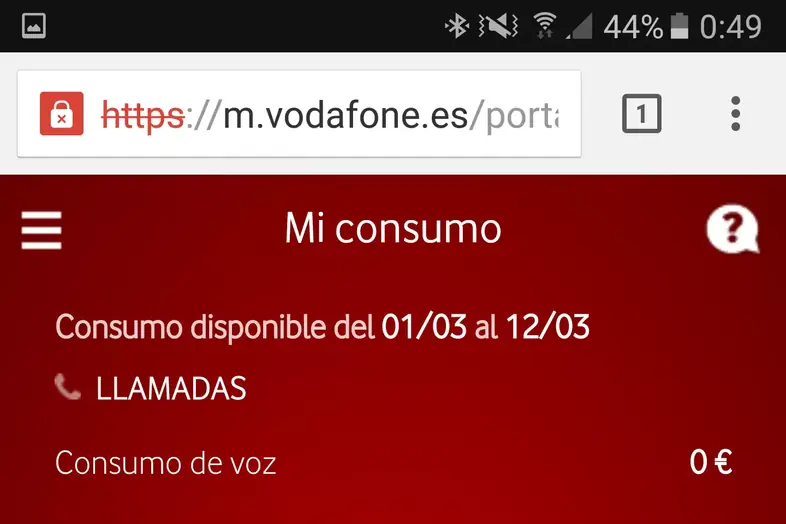Image resolution: width=786 pixels, height=524 pixels.
Task: Tap the red phone icon beside LLAMADAS
Action: pyautogui.click(x=67, y=387)
